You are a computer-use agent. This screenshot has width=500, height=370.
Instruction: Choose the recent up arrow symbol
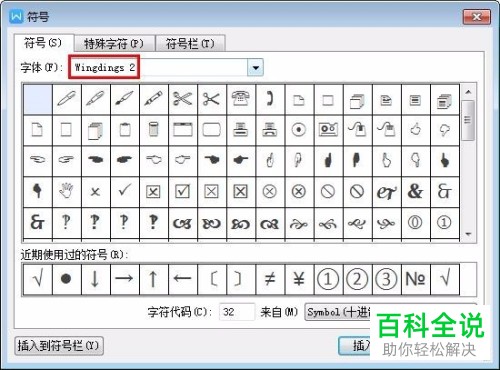[154, 279]
